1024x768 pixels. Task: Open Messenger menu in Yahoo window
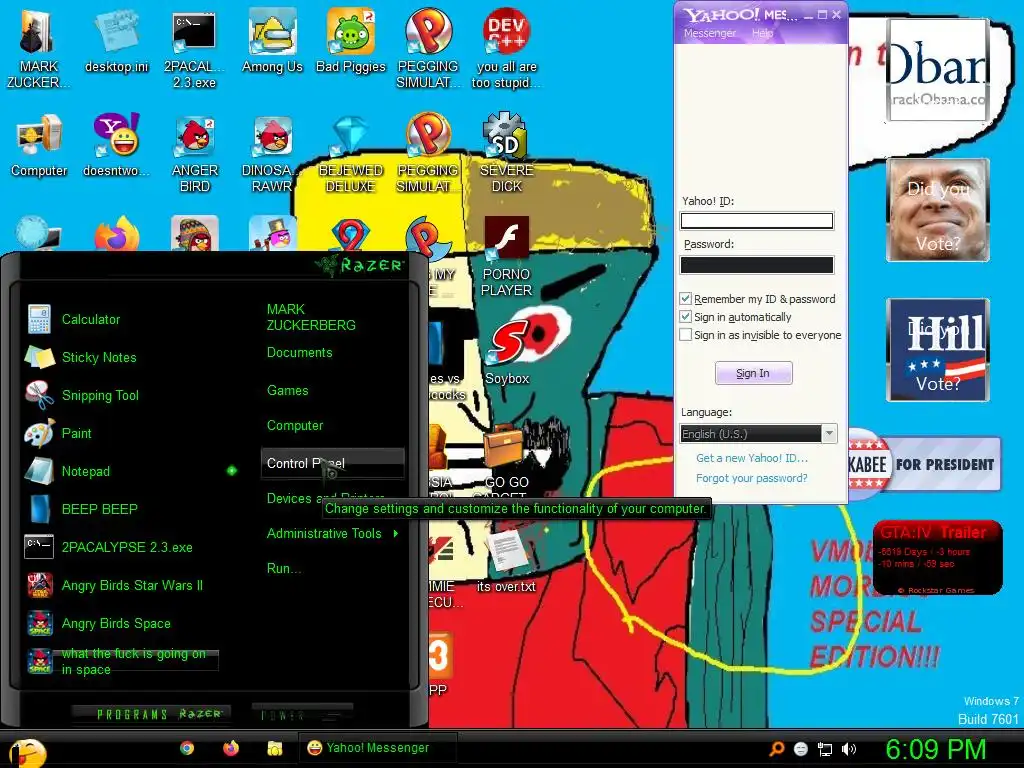click(x=710, y=33)
